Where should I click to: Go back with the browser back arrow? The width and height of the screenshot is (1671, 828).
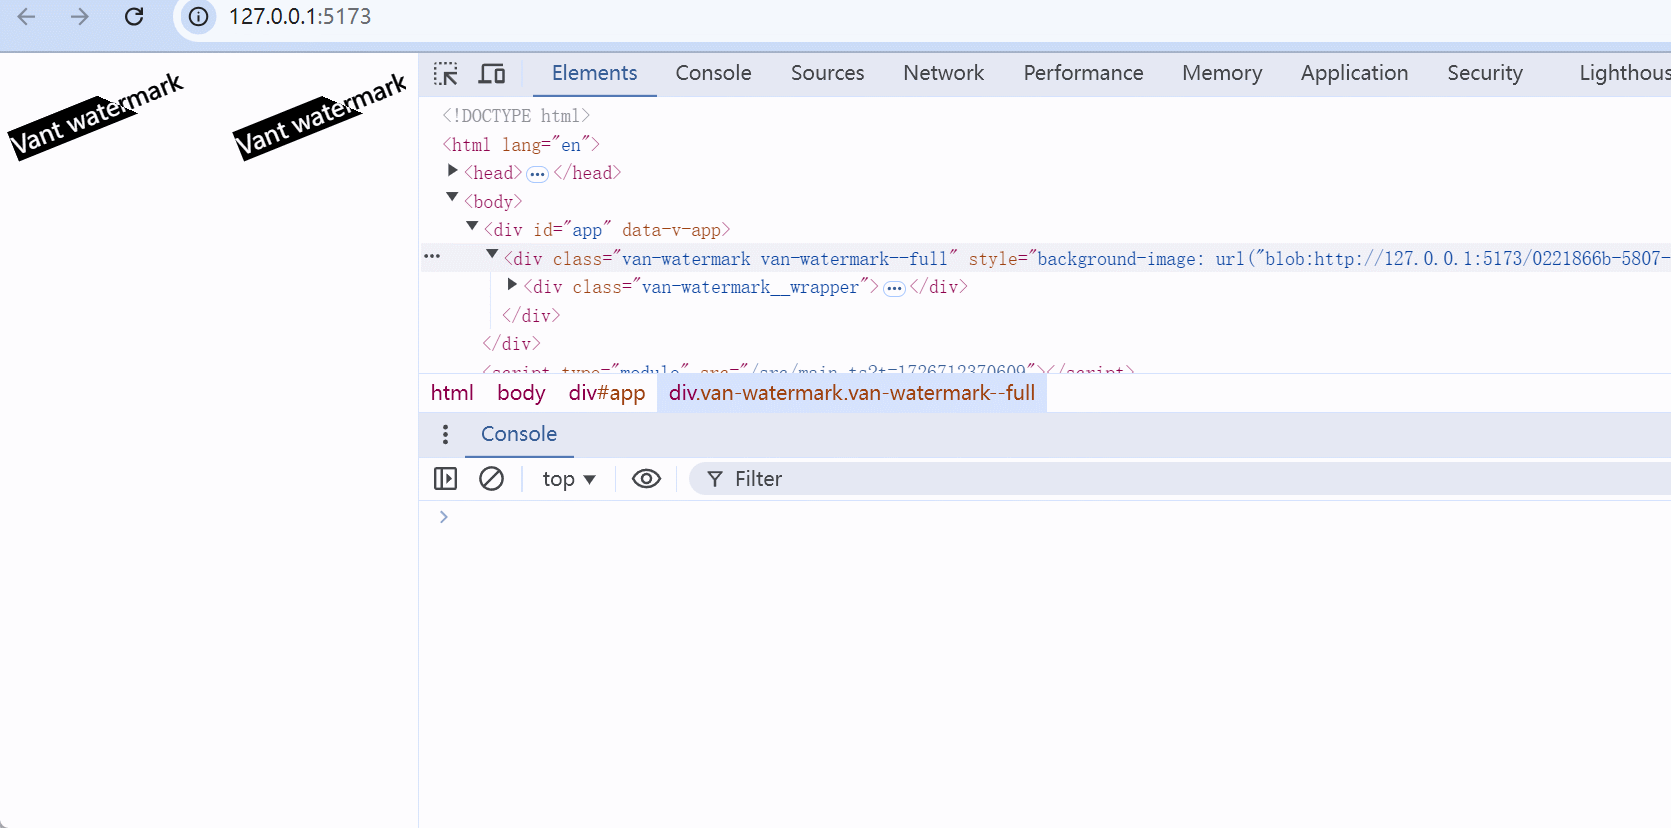point(27,17)
